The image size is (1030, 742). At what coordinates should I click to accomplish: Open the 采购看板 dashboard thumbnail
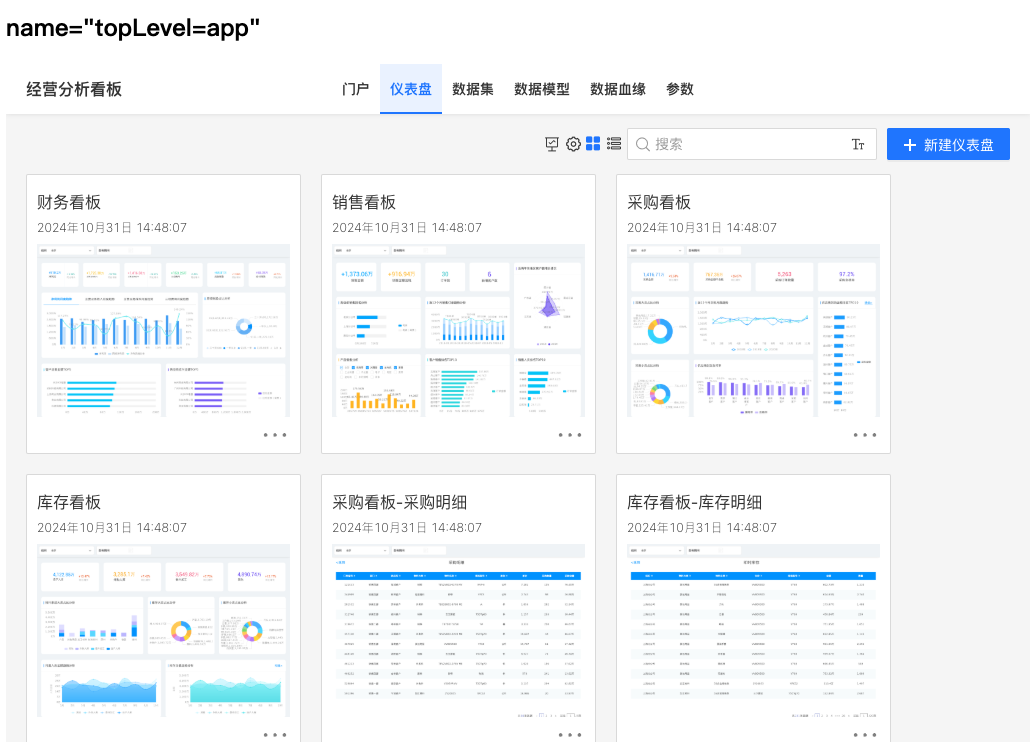click(753, 330)
